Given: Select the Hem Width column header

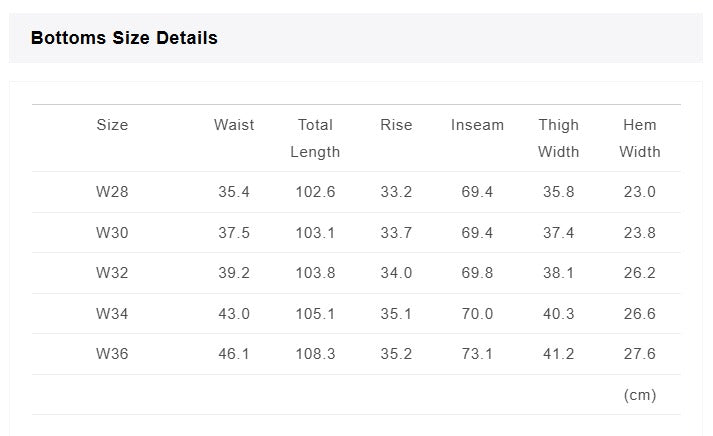Looking at the screenshot, I should coord(639,138).
